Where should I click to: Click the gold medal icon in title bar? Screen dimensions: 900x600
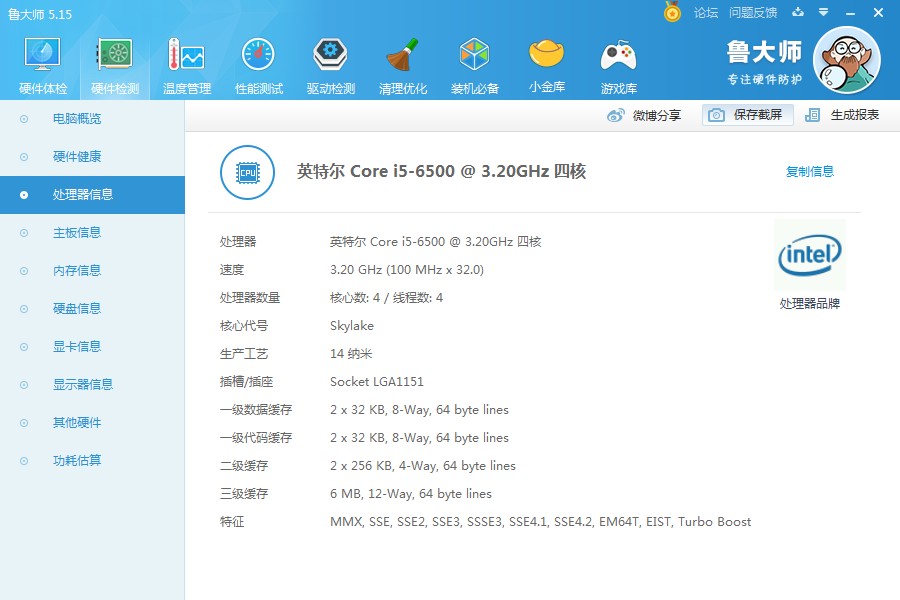click(x=672, y=11)
